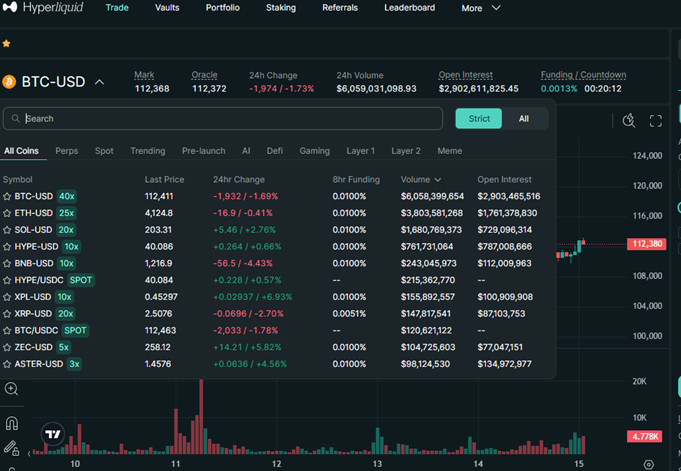Collapse the BTC-USD pair selector
The height and width of the screenshot is (471, 681).
coord(99,82)
